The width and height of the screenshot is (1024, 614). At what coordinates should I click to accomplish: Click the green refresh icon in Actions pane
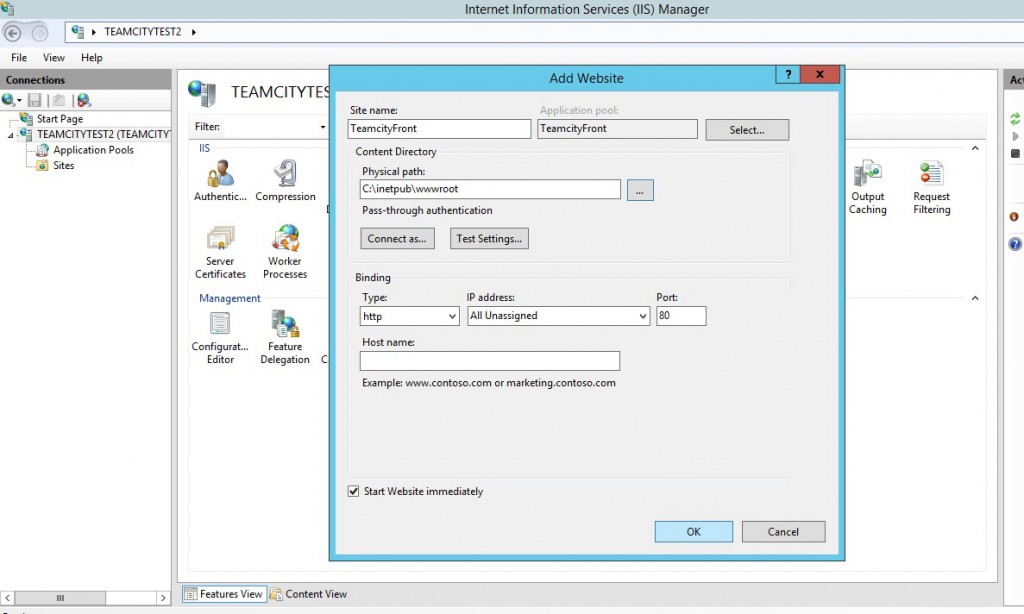point(1015,119)
